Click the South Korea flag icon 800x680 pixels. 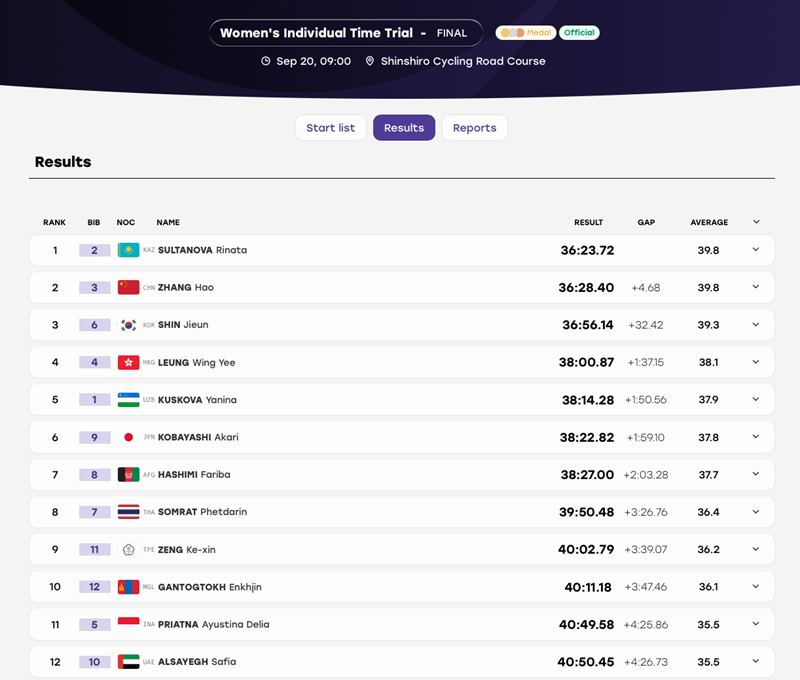click(128, 325)
